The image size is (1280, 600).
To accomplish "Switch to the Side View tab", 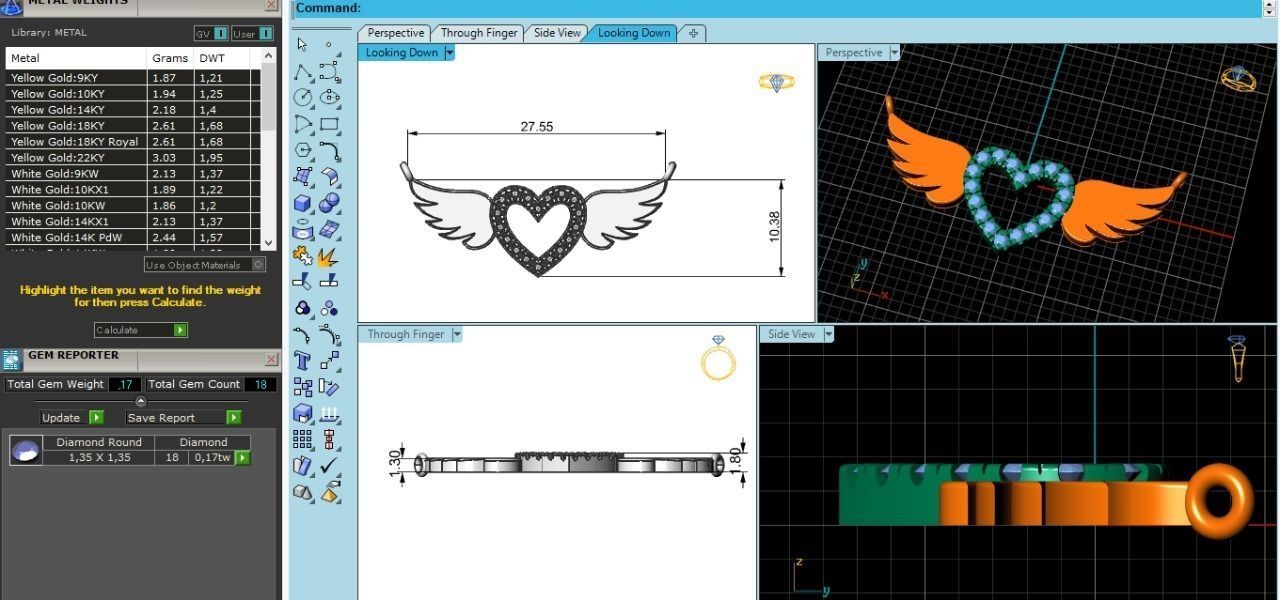I will pos(557,33).
